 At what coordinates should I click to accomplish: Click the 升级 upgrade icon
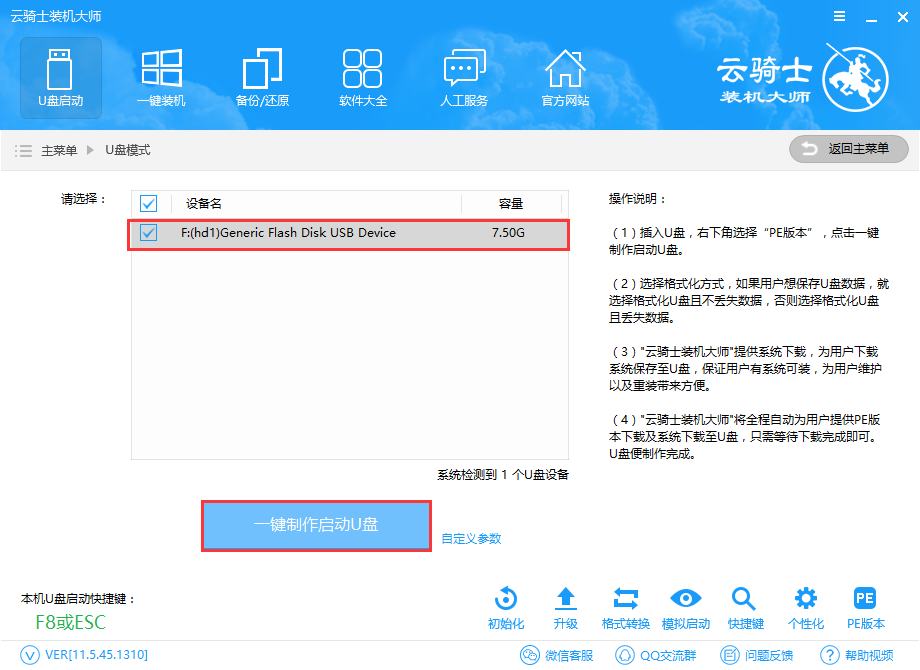565,607
